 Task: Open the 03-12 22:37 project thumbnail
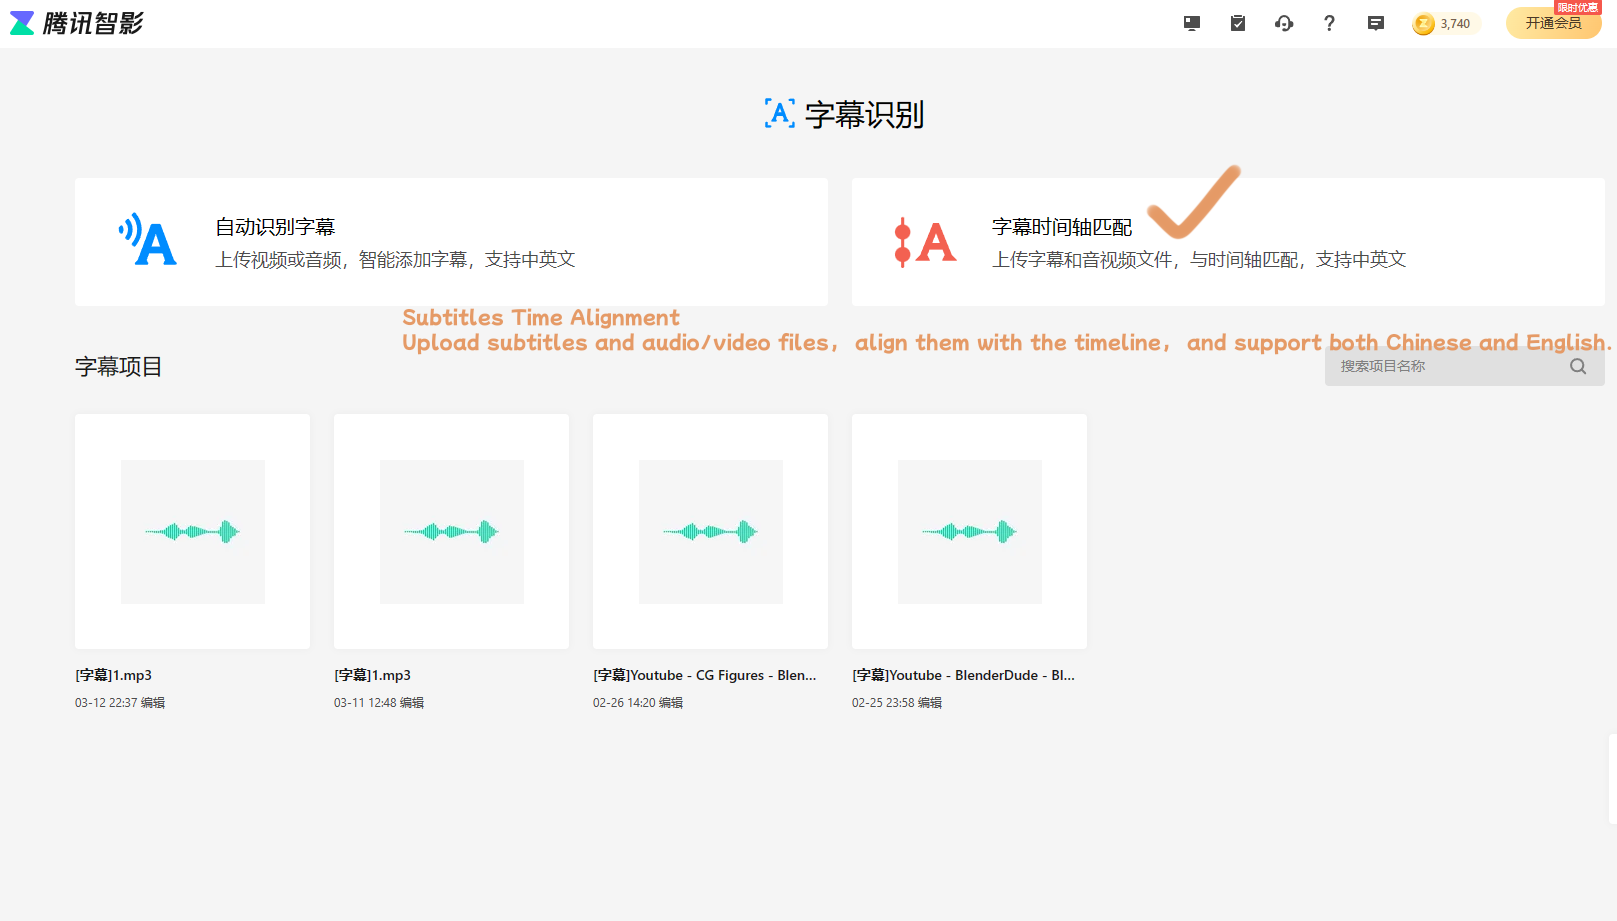pyautogui.click(x=192, y=531)
